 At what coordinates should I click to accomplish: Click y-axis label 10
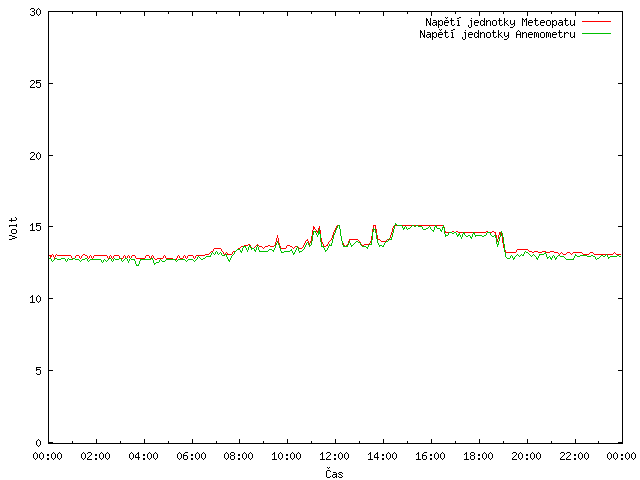[36, 299]
